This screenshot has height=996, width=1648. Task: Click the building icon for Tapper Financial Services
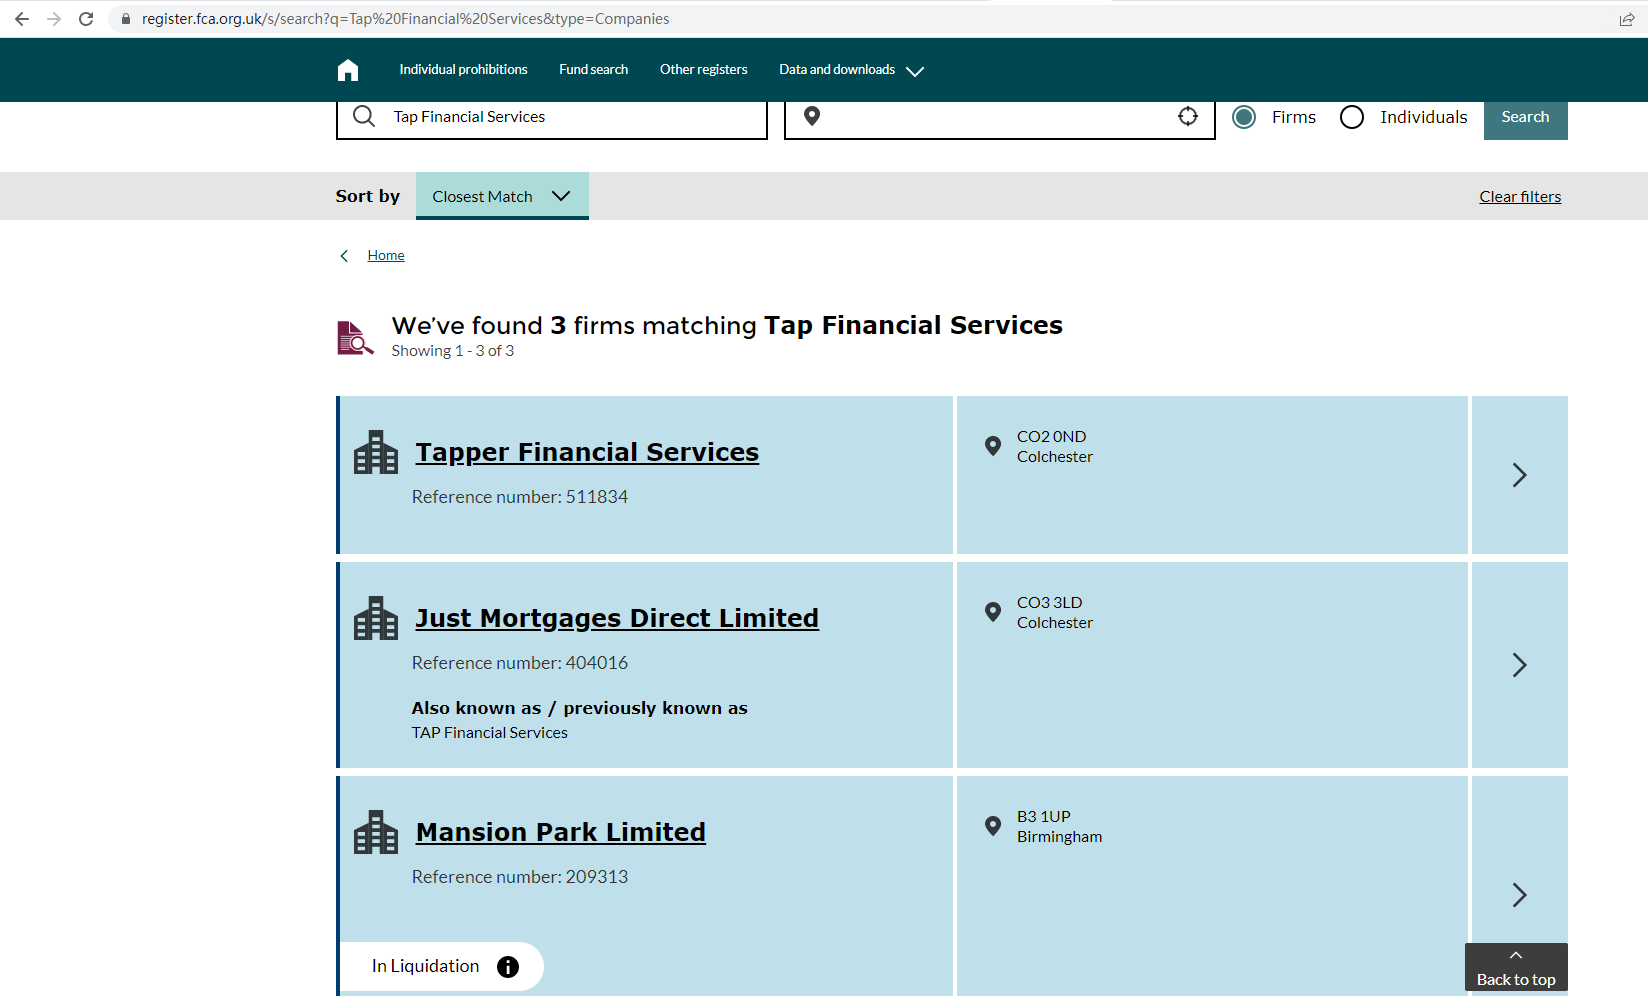(376, 452)
